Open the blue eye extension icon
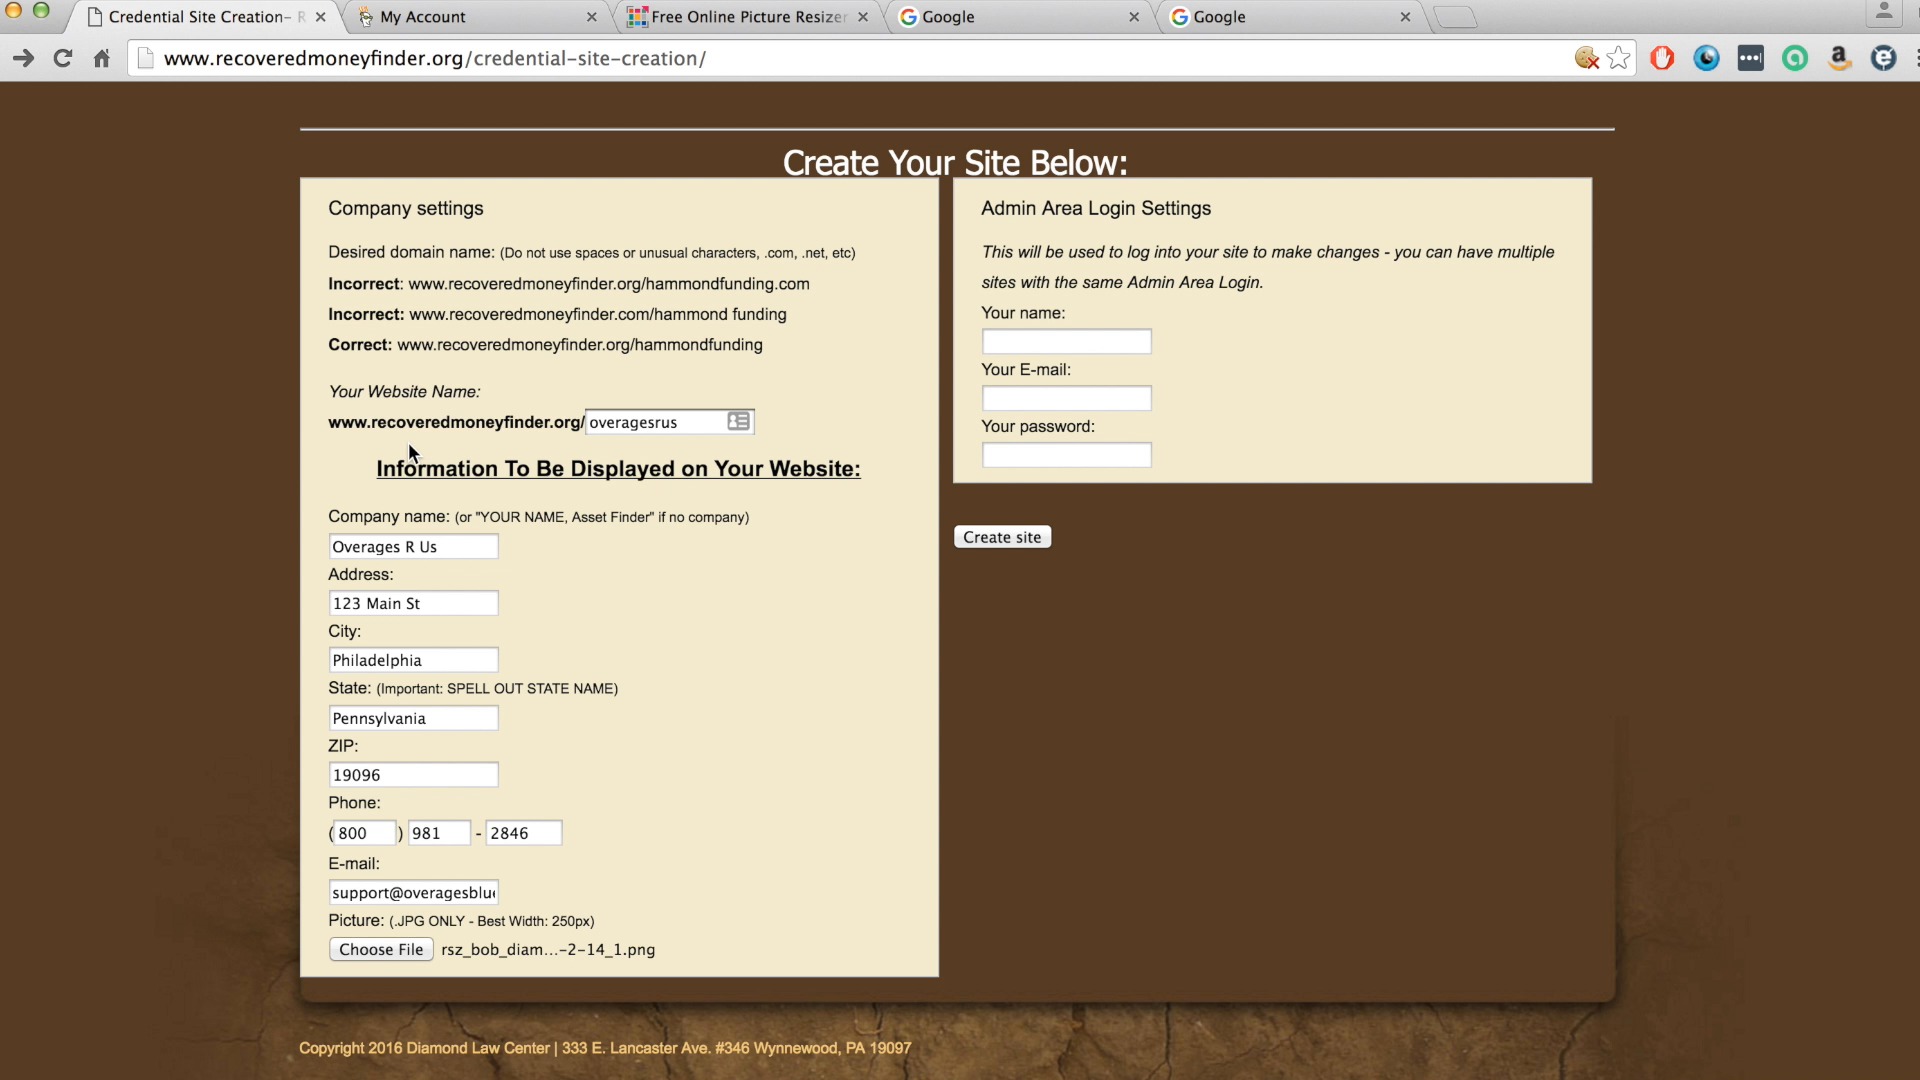Viewport: 1920px width, 1080px height. (1706, 58)
